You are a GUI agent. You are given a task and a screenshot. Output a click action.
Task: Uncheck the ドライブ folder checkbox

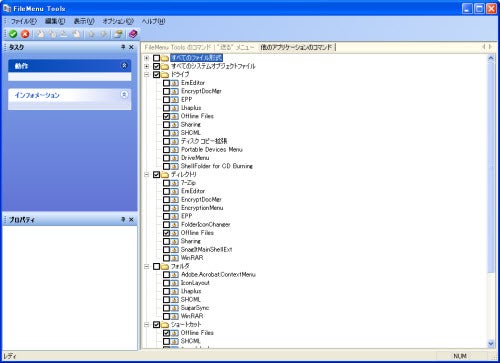156,75
